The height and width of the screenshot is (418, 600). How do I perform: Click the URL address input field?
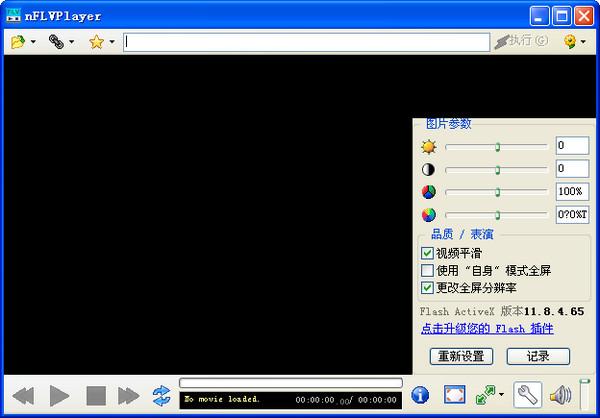pos(306,42)
